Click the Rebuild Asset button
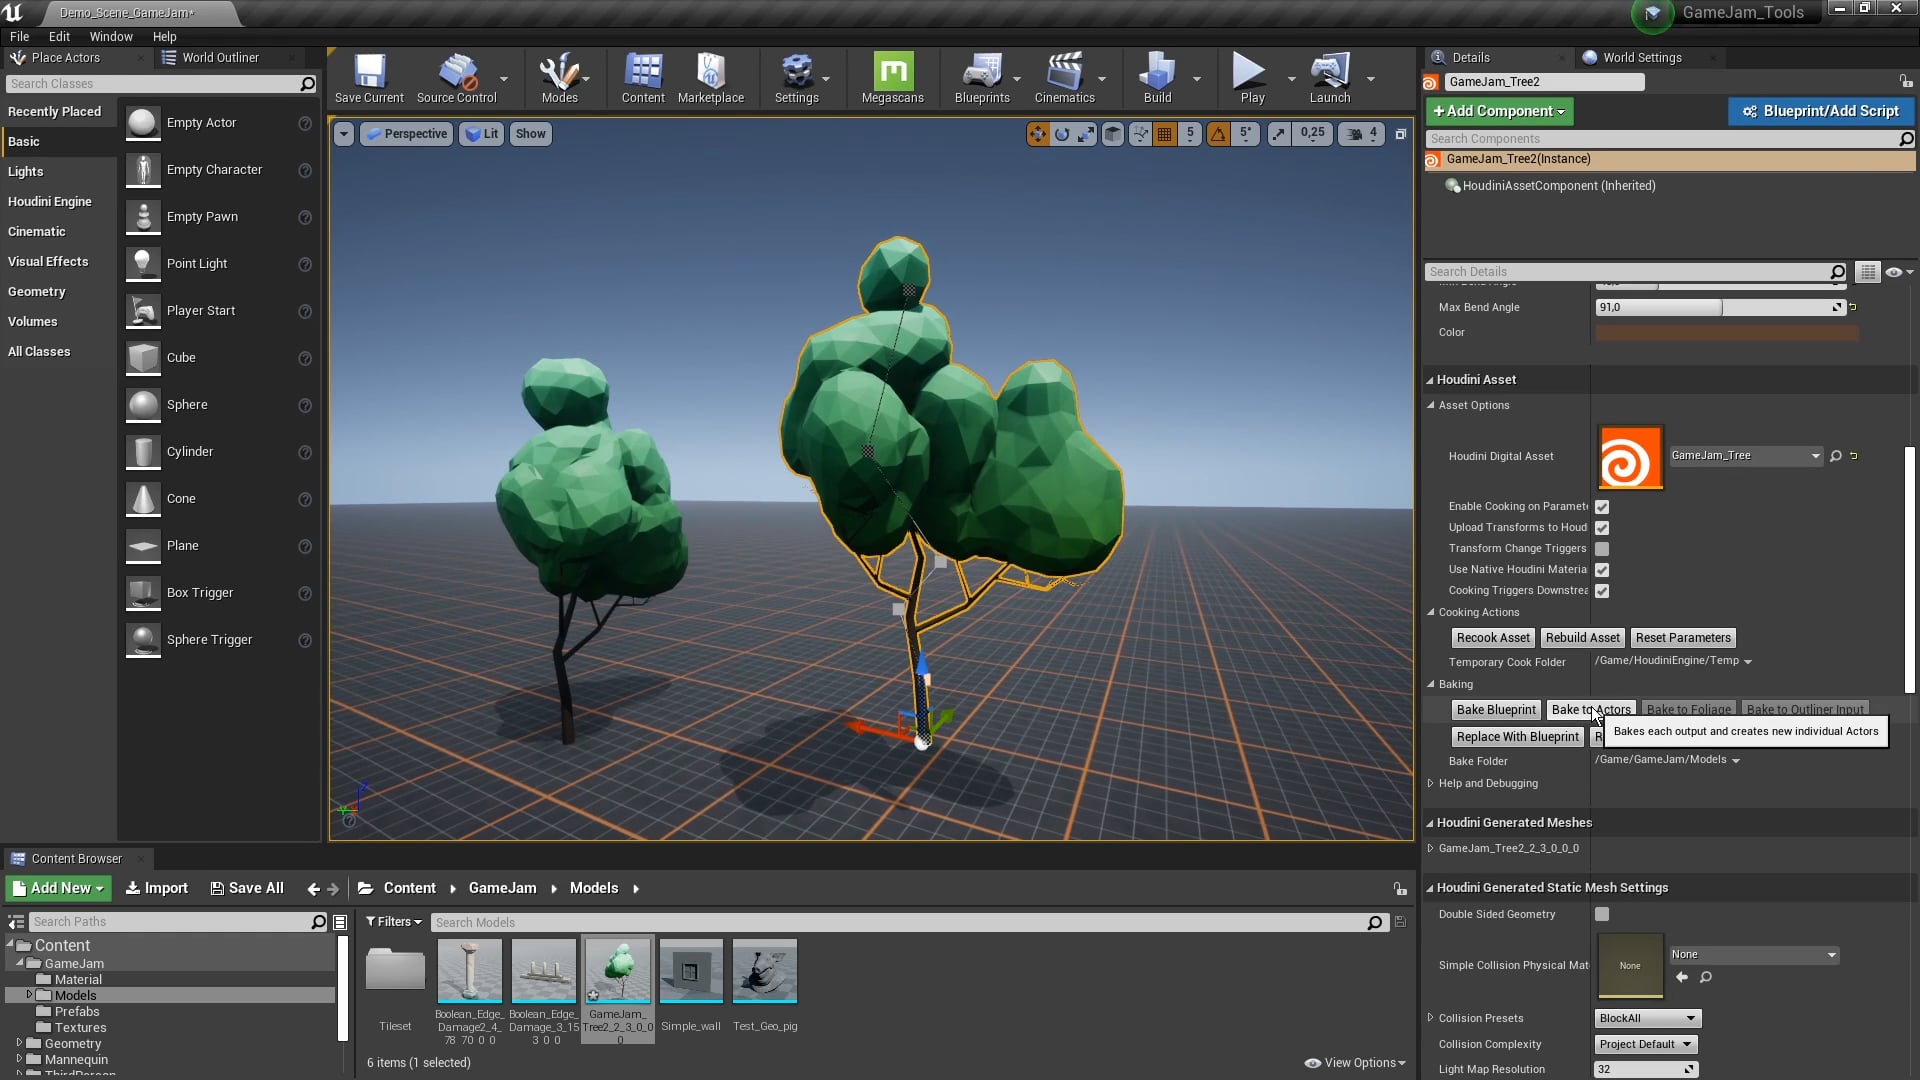This screenshot has height=1080, width=1920. click(1582, 638)
